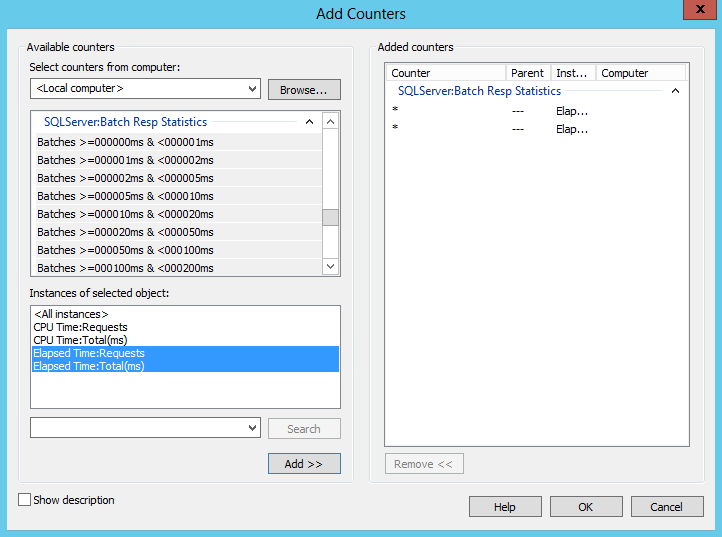Click OK to confirm counters
722x537 pixels.
[x=586, y=507]
